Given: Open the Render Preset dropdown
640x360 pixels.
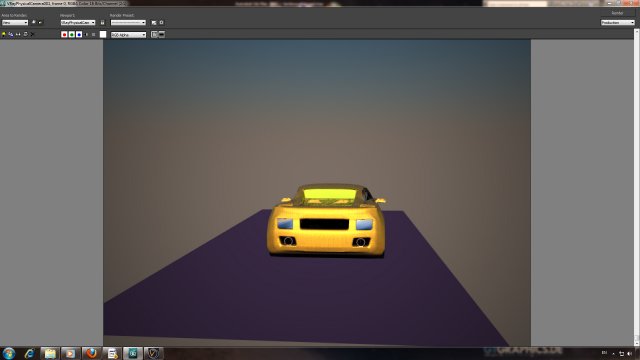Looking at the screenshot, I should [x=128, y=22].
